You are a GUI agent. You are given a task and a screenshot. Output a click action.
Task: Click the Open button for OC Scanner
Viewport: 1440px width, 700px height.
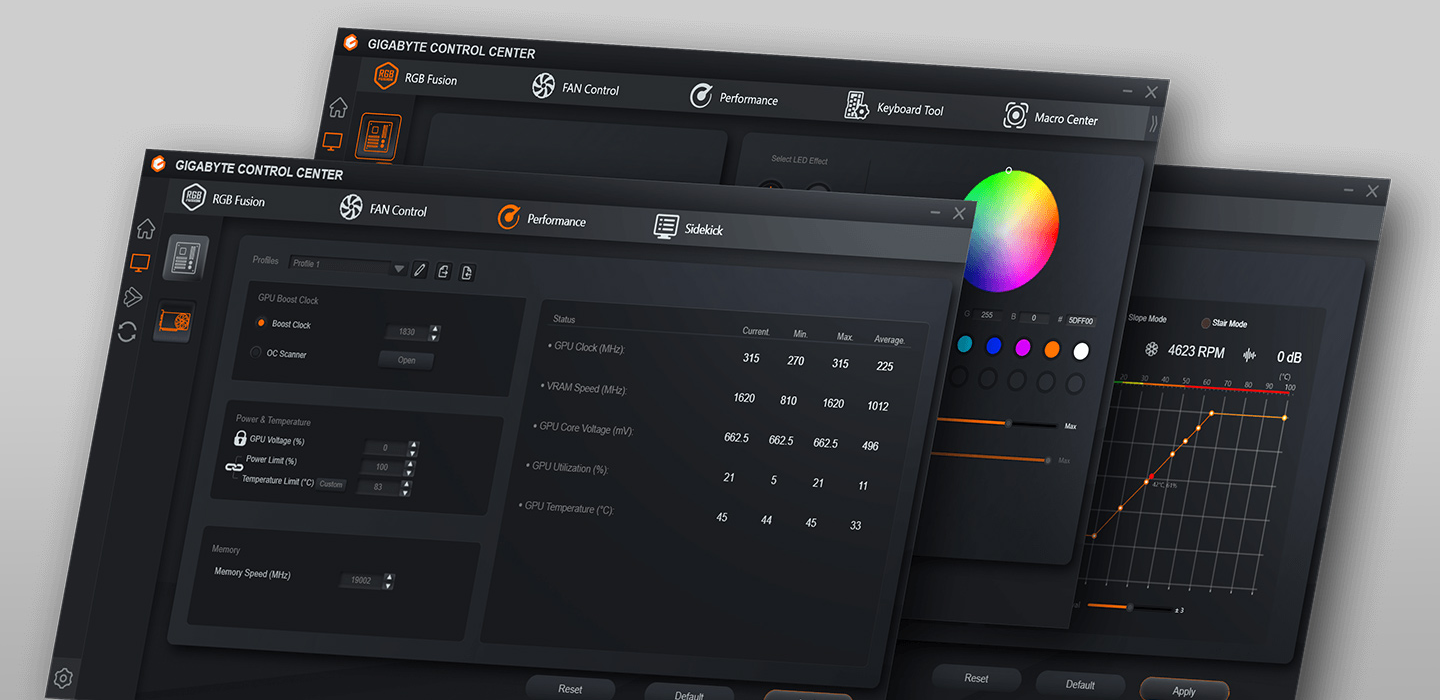coord(406,360)
